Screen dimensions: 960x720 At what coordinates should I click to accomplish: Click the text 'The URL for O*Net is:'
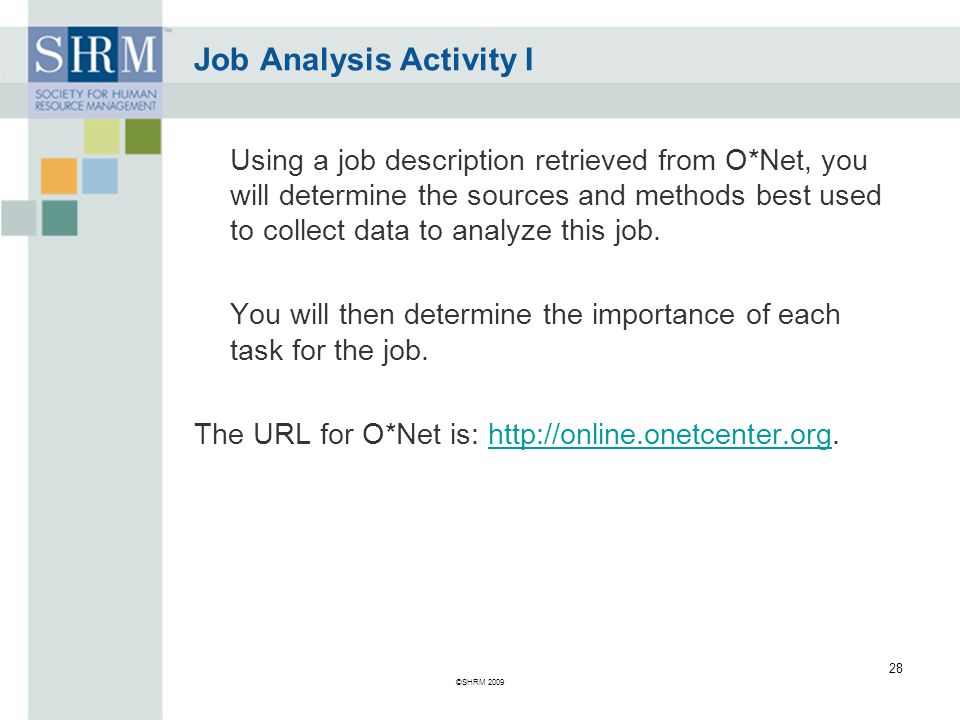coord(336,434)
